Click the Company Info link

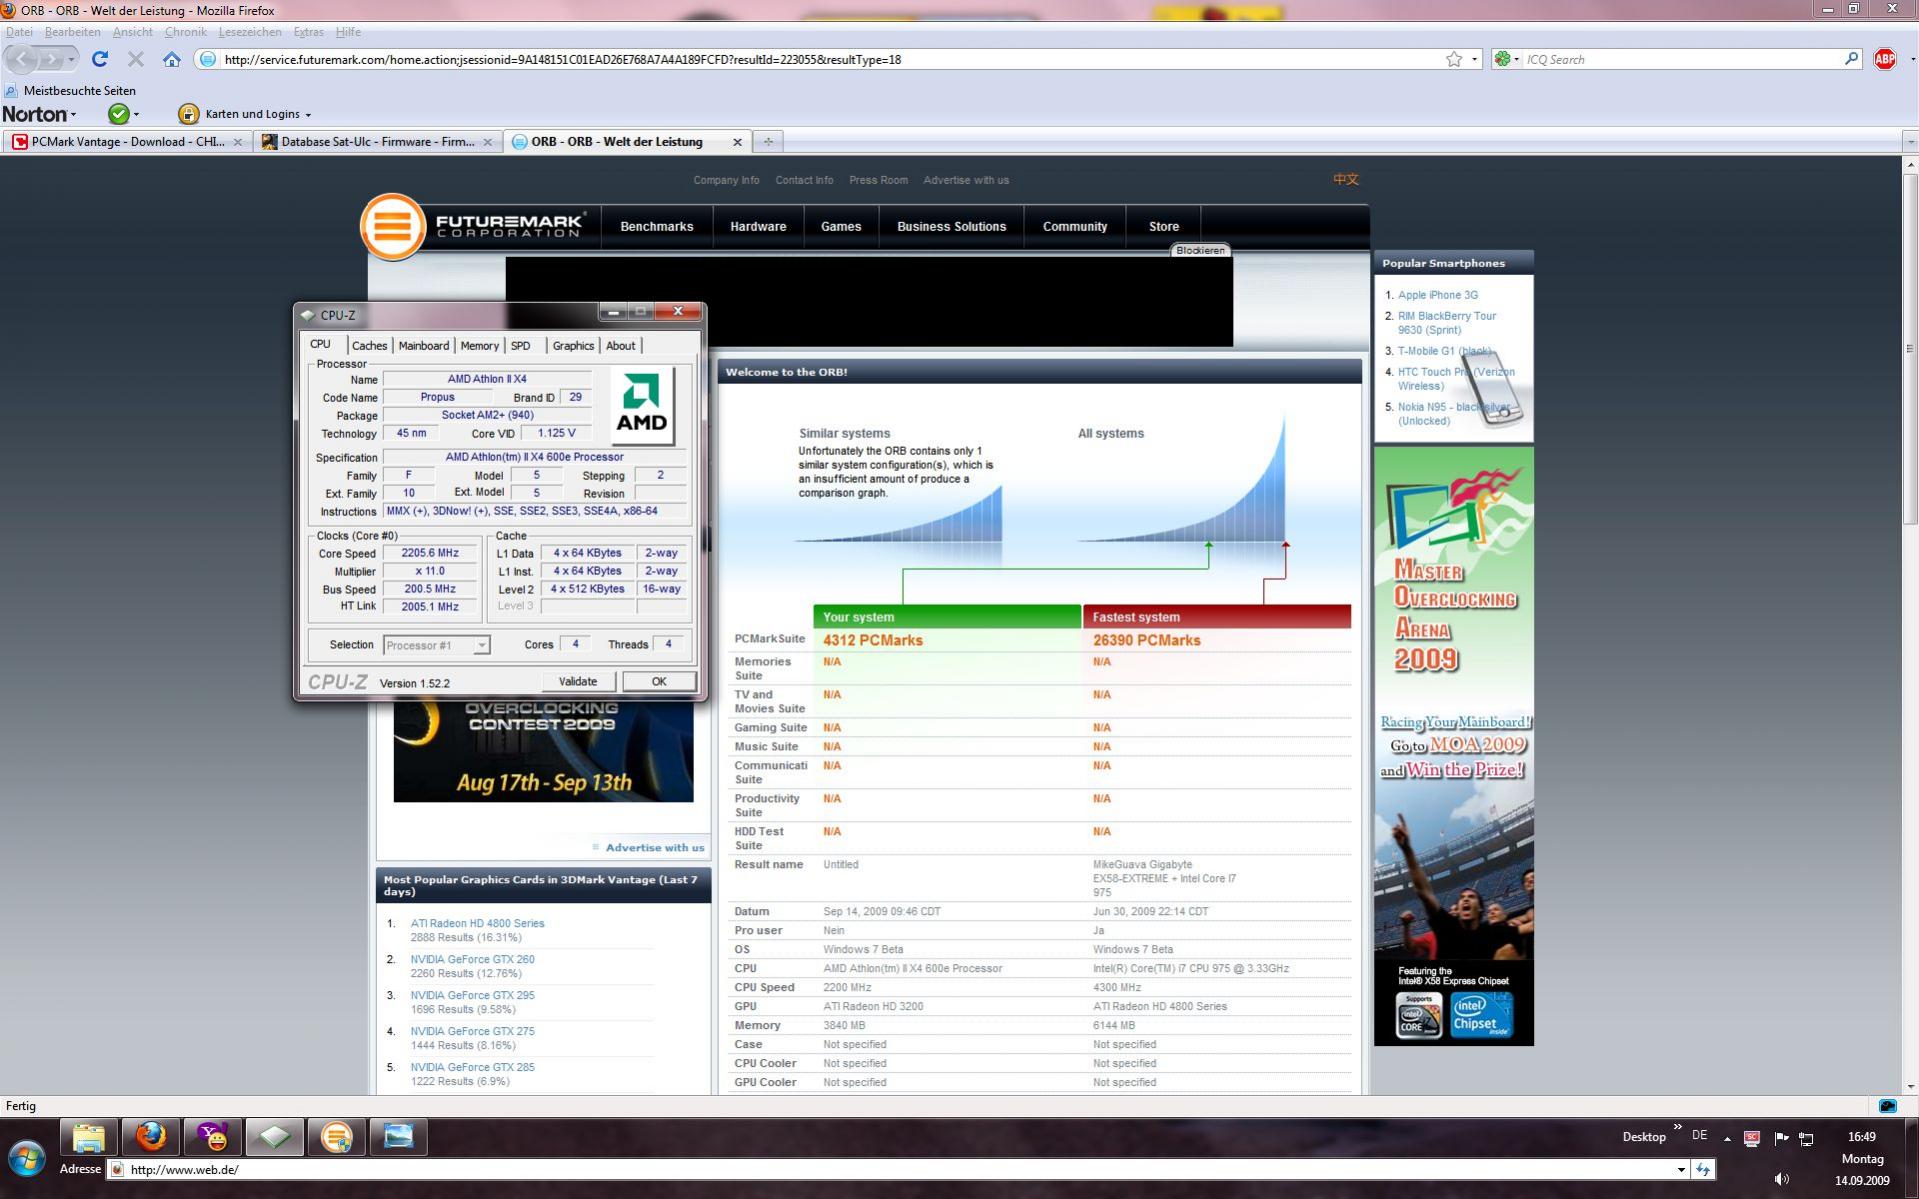[726, 181]
